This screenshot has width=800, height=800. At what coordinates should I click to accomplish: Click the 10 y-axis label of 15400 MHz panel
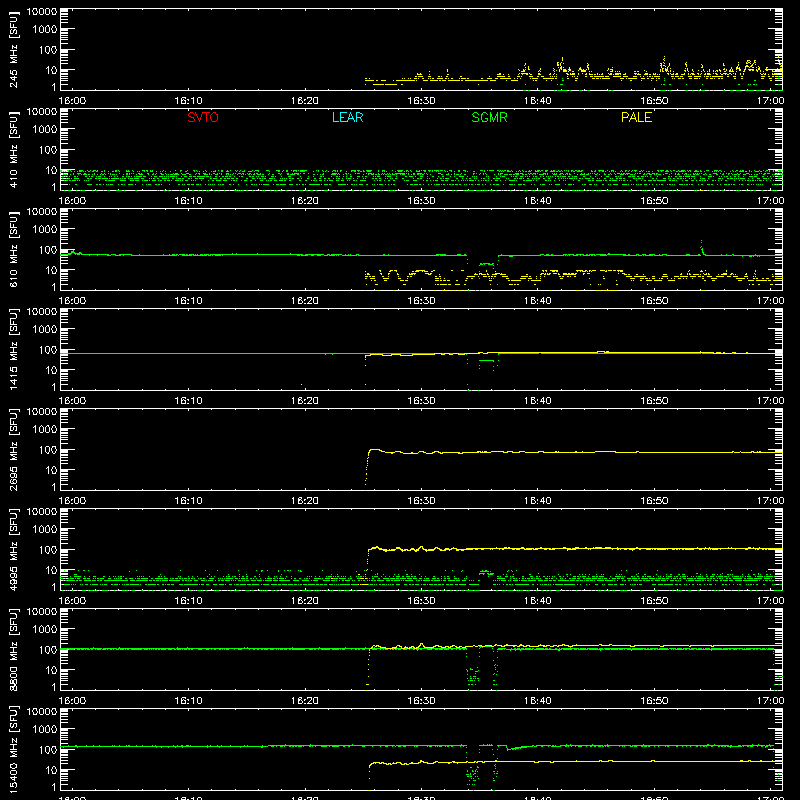coord(51,770)
